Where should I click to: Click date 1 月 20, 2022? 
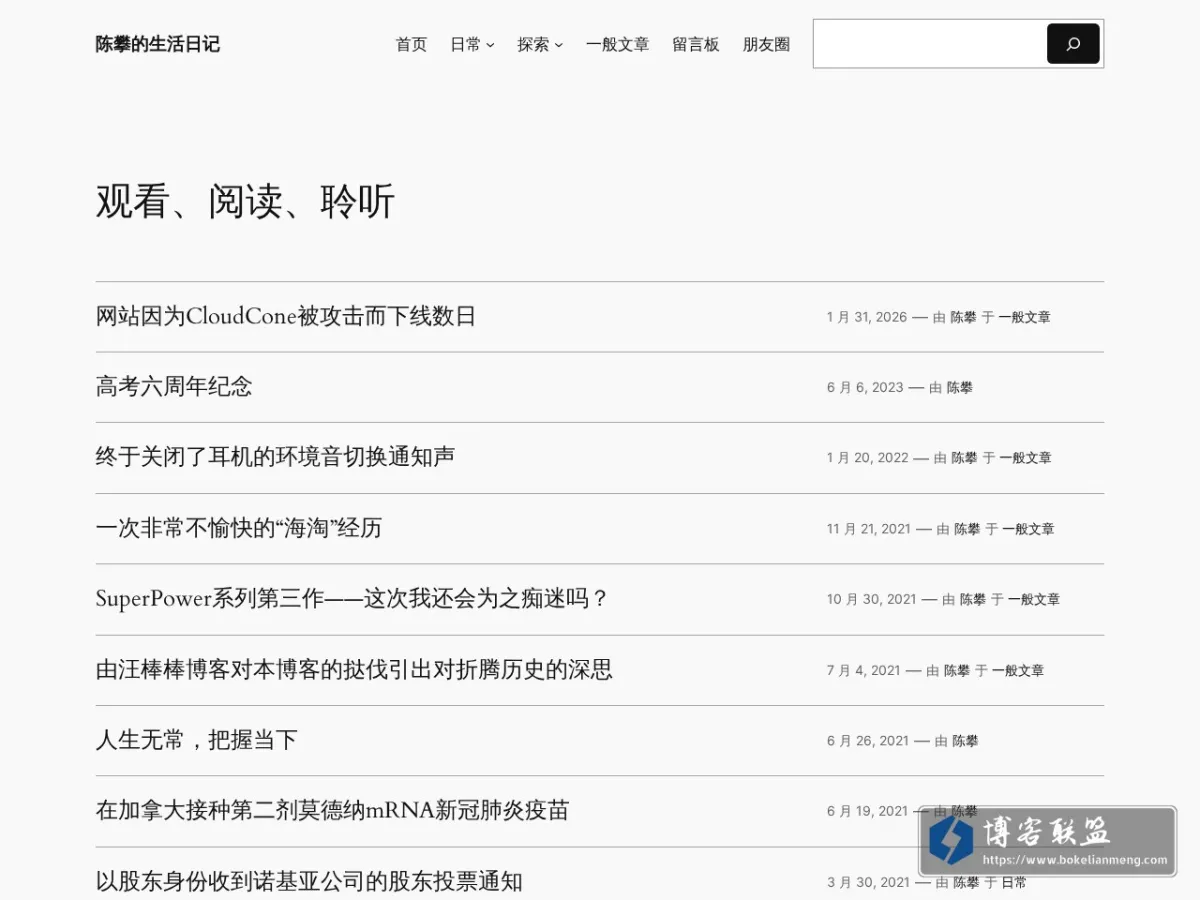click(x=868, y=458)
